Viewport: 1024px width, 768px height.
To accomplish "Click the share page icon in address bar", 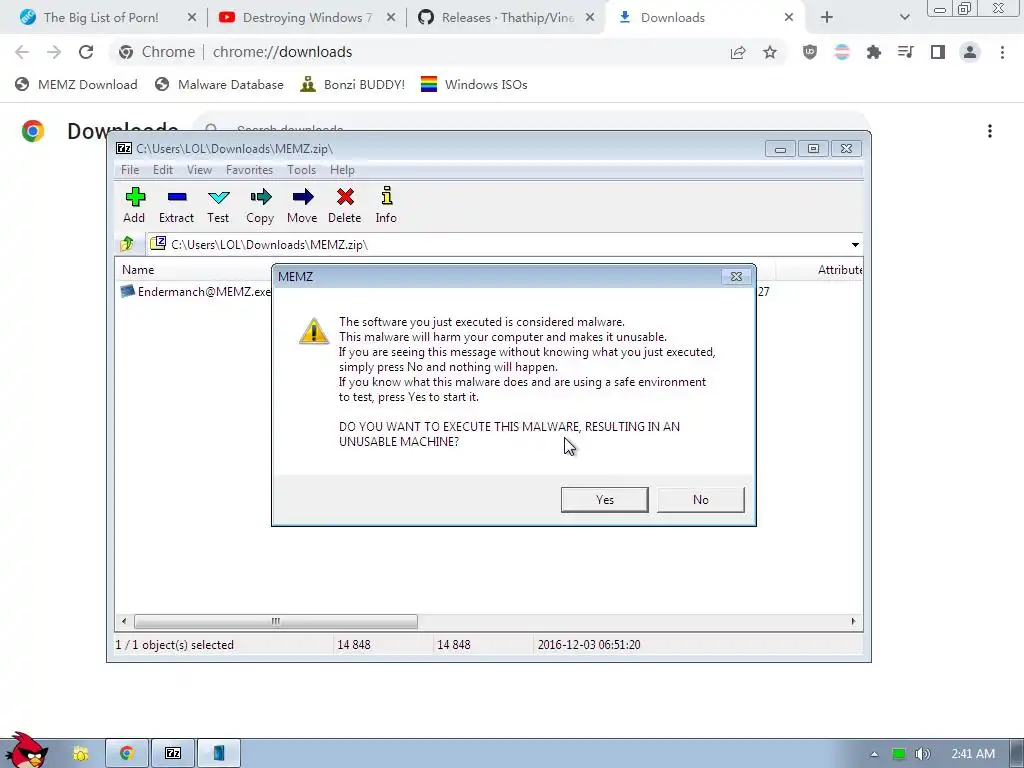I will (738, 52).
